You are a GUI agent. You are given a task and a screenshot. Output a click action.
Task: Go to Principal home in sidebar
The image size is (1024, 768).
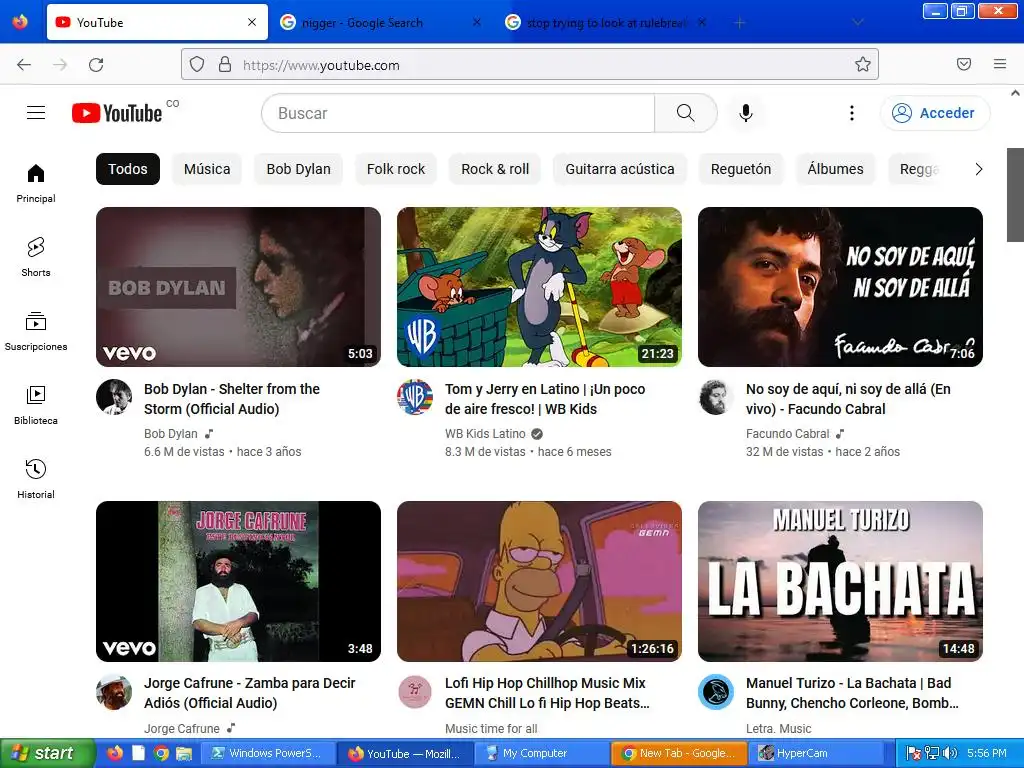(x=36, y=183)
